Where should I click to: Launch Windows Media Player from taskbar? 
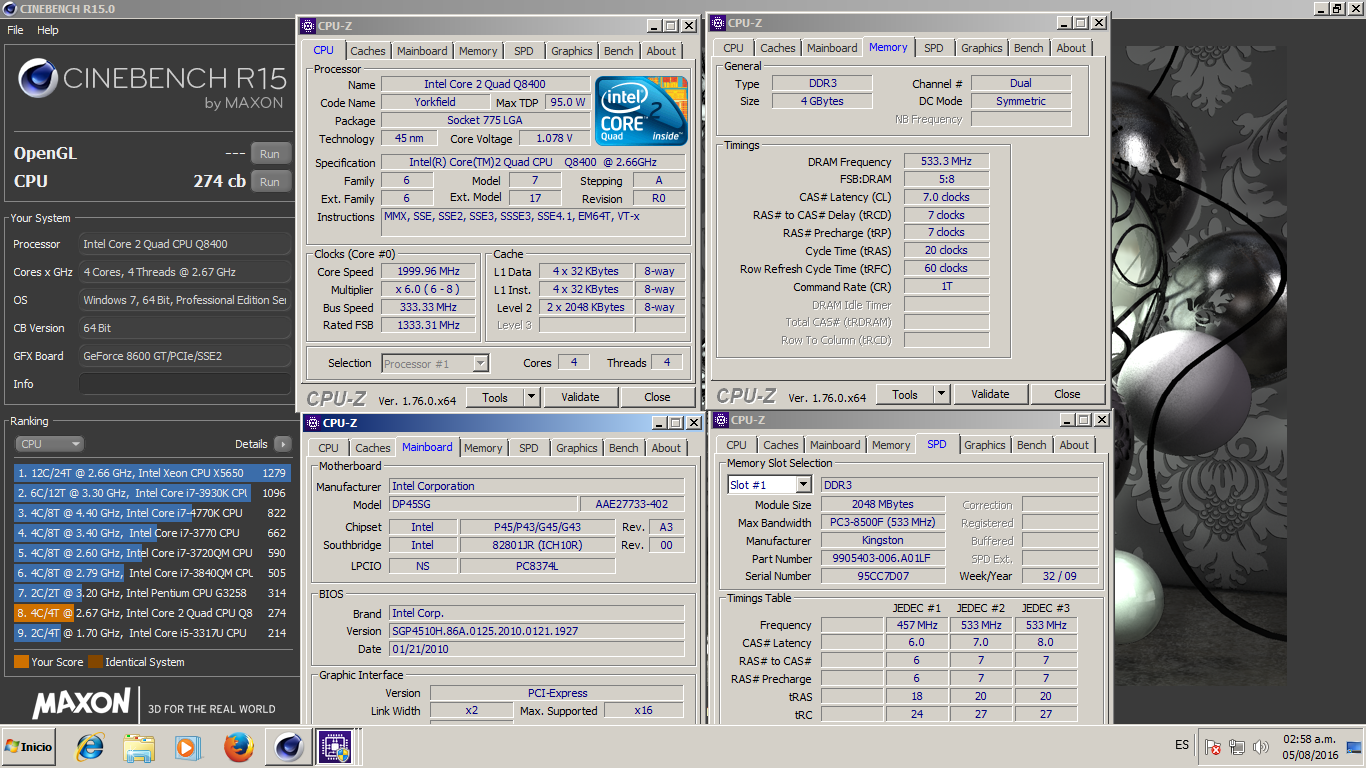point(187,746)
